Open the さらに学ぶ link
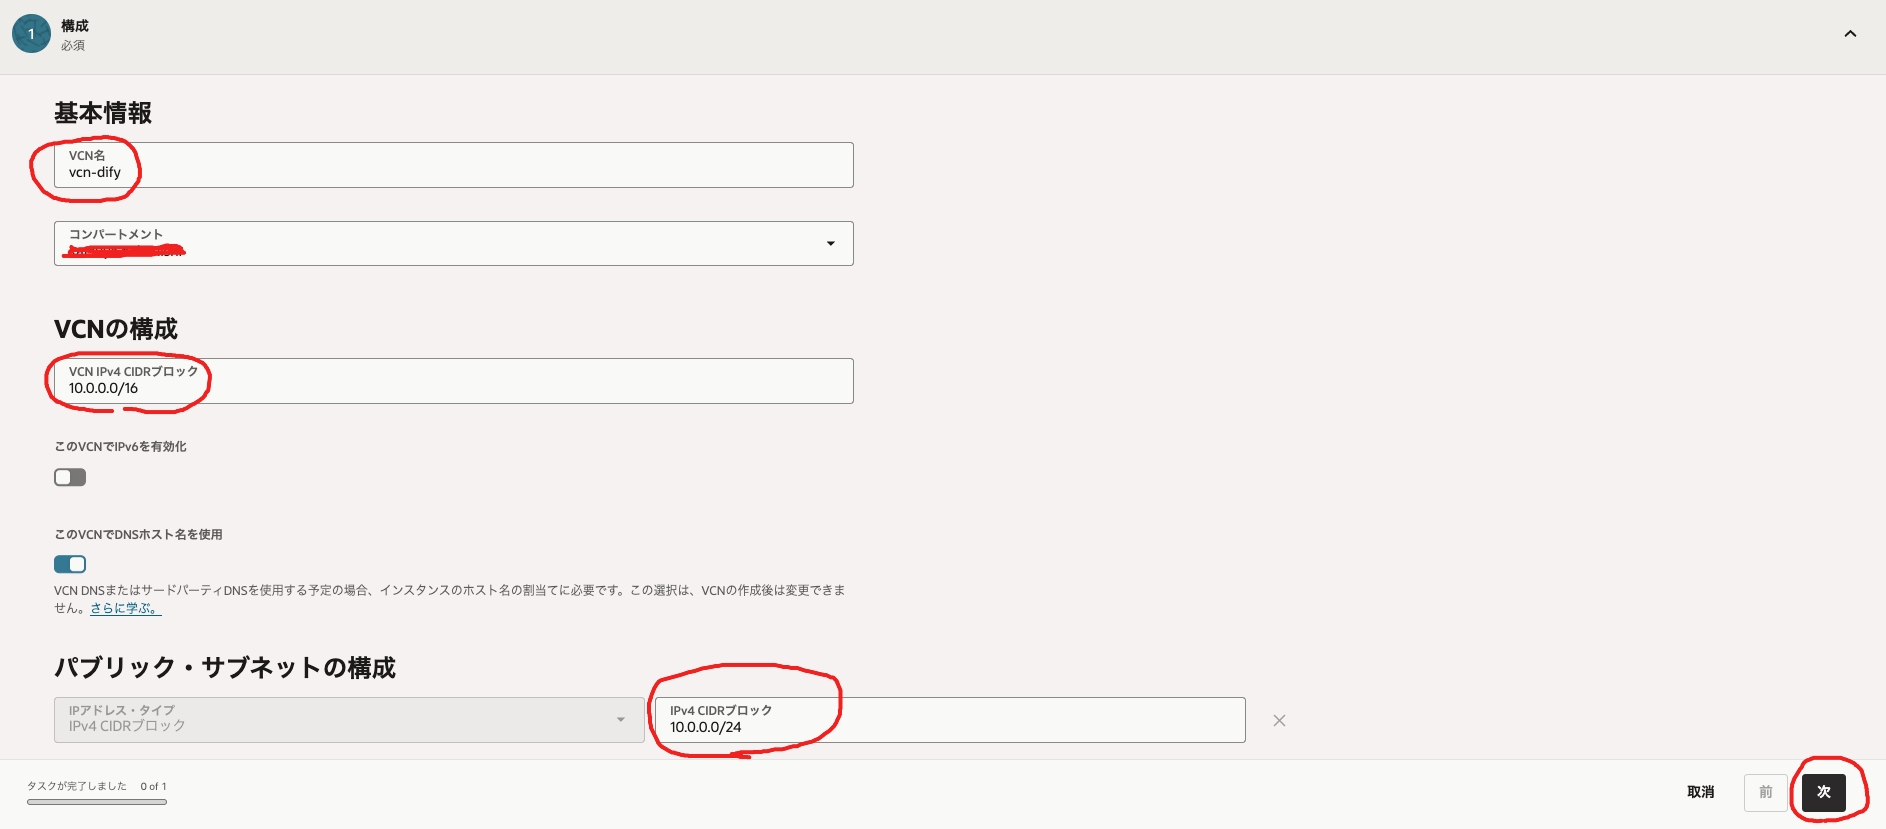 [125, 608]
